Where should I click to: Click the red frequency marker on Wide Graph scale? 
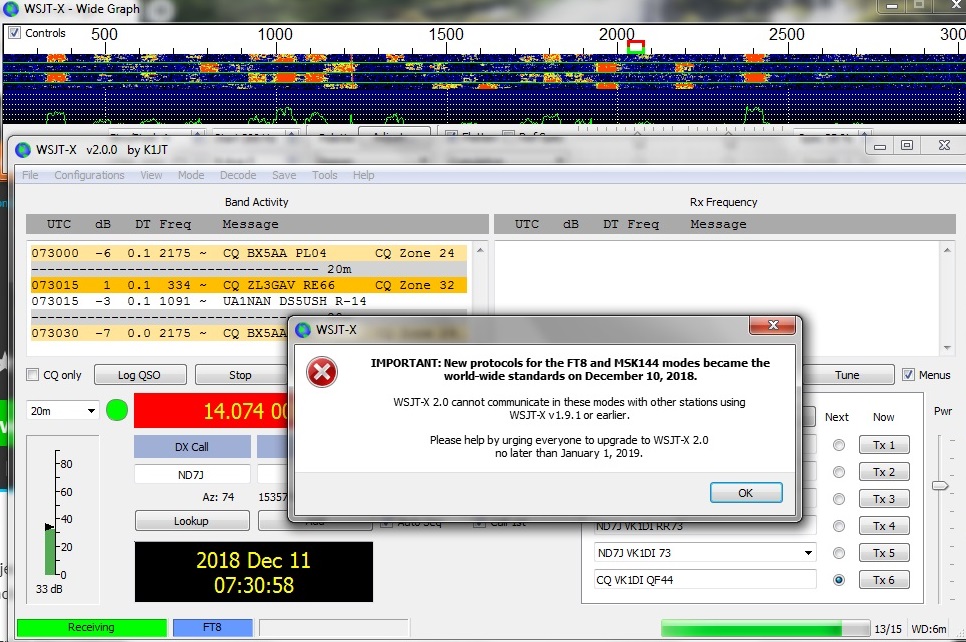coord(636,47)
